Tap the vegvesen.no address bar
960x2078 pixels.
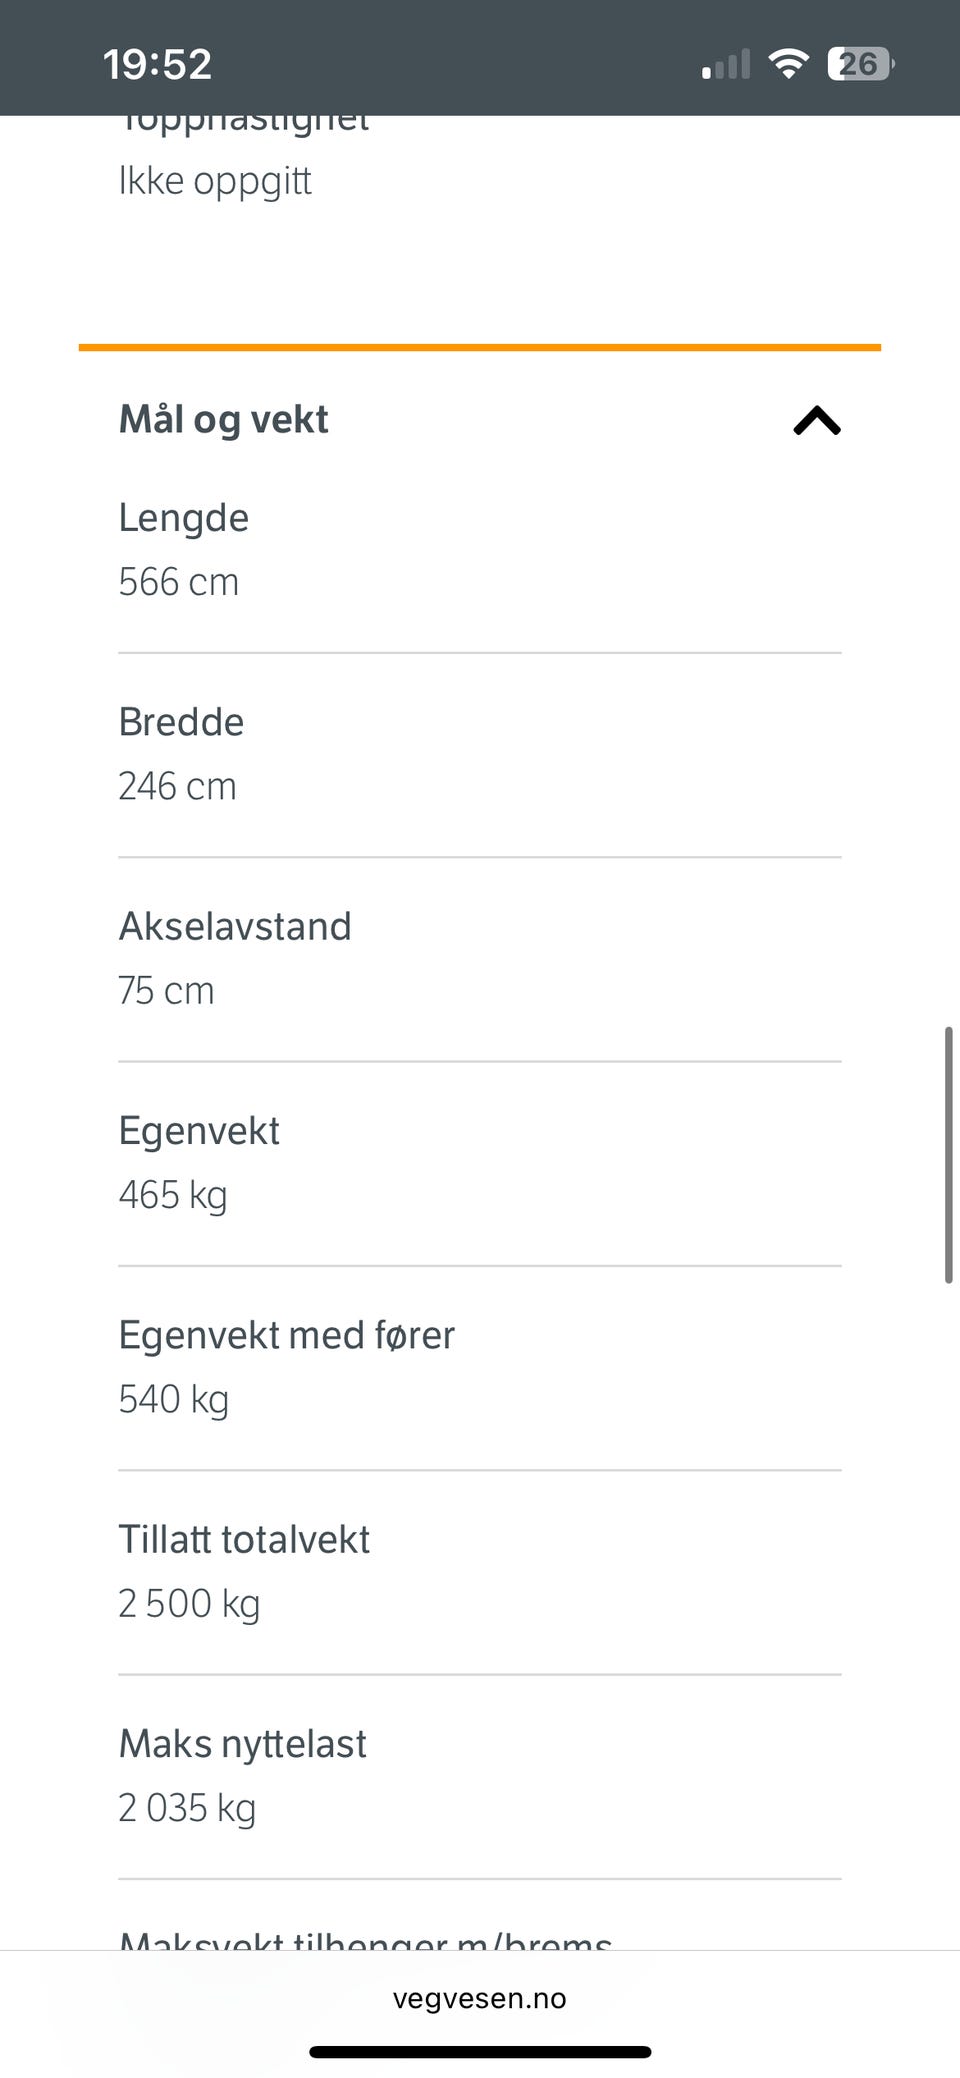click(479, 1998)
